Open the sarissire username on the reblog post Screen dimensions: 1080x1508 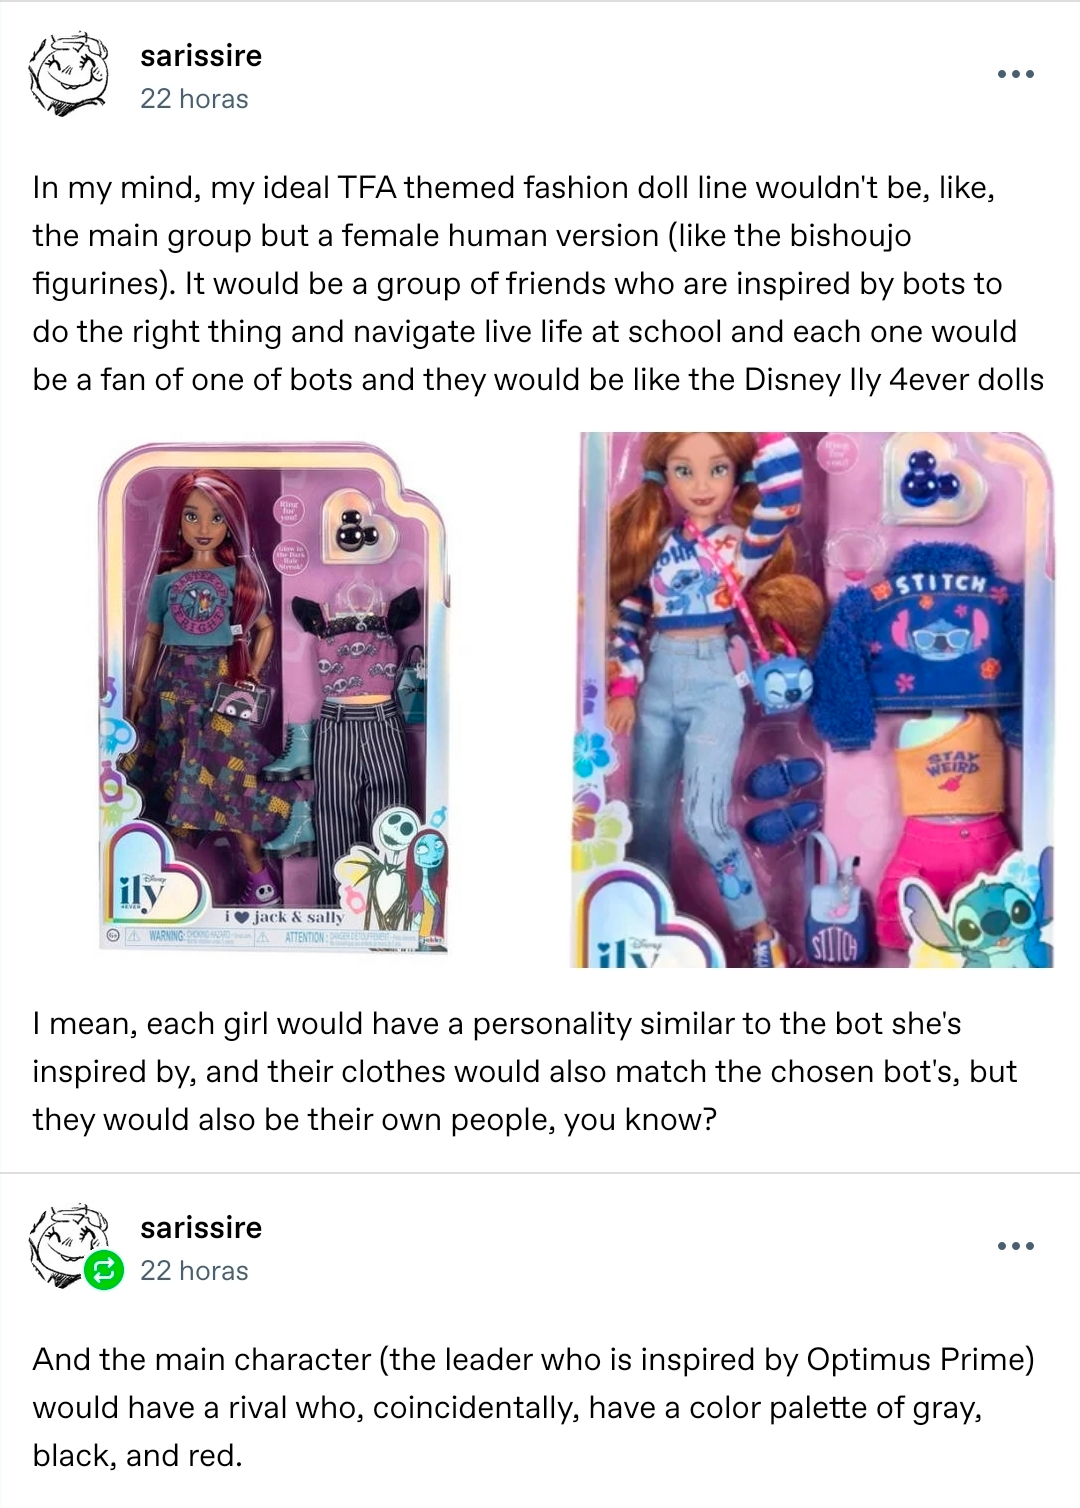tap(201, 1228)
